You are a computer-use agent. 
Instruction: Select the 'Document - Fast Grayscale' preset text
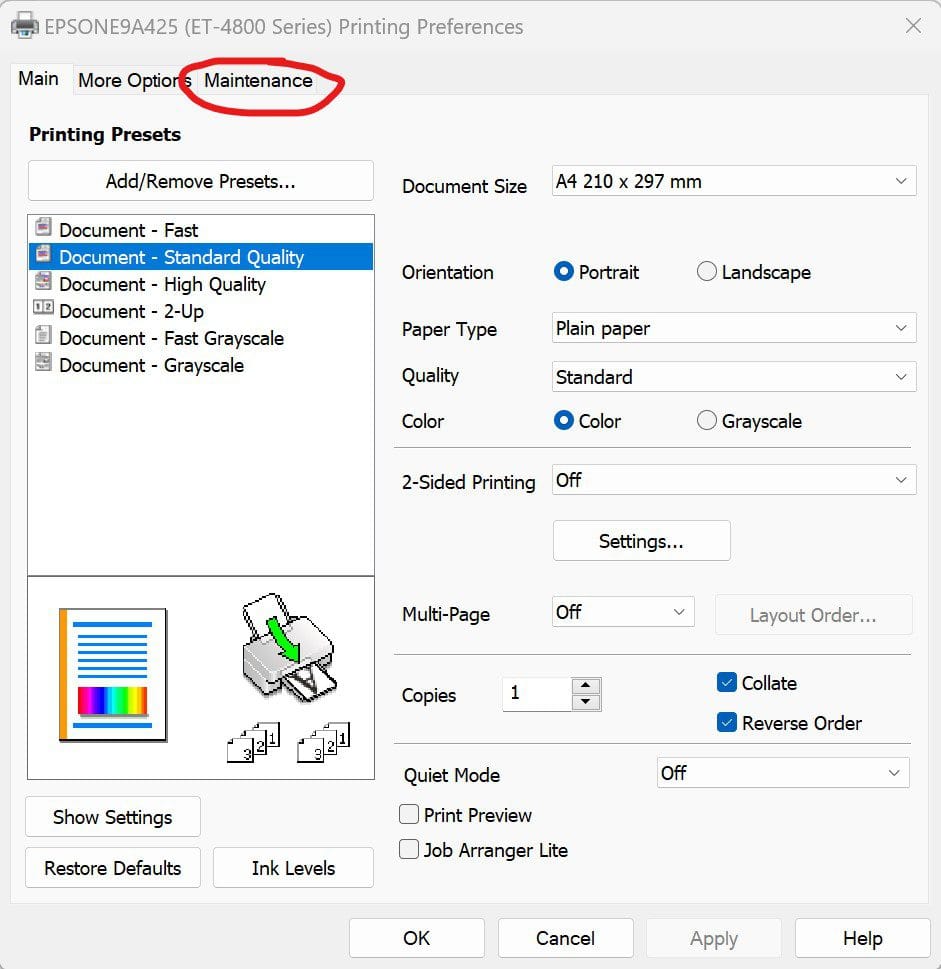coord(172,338)
